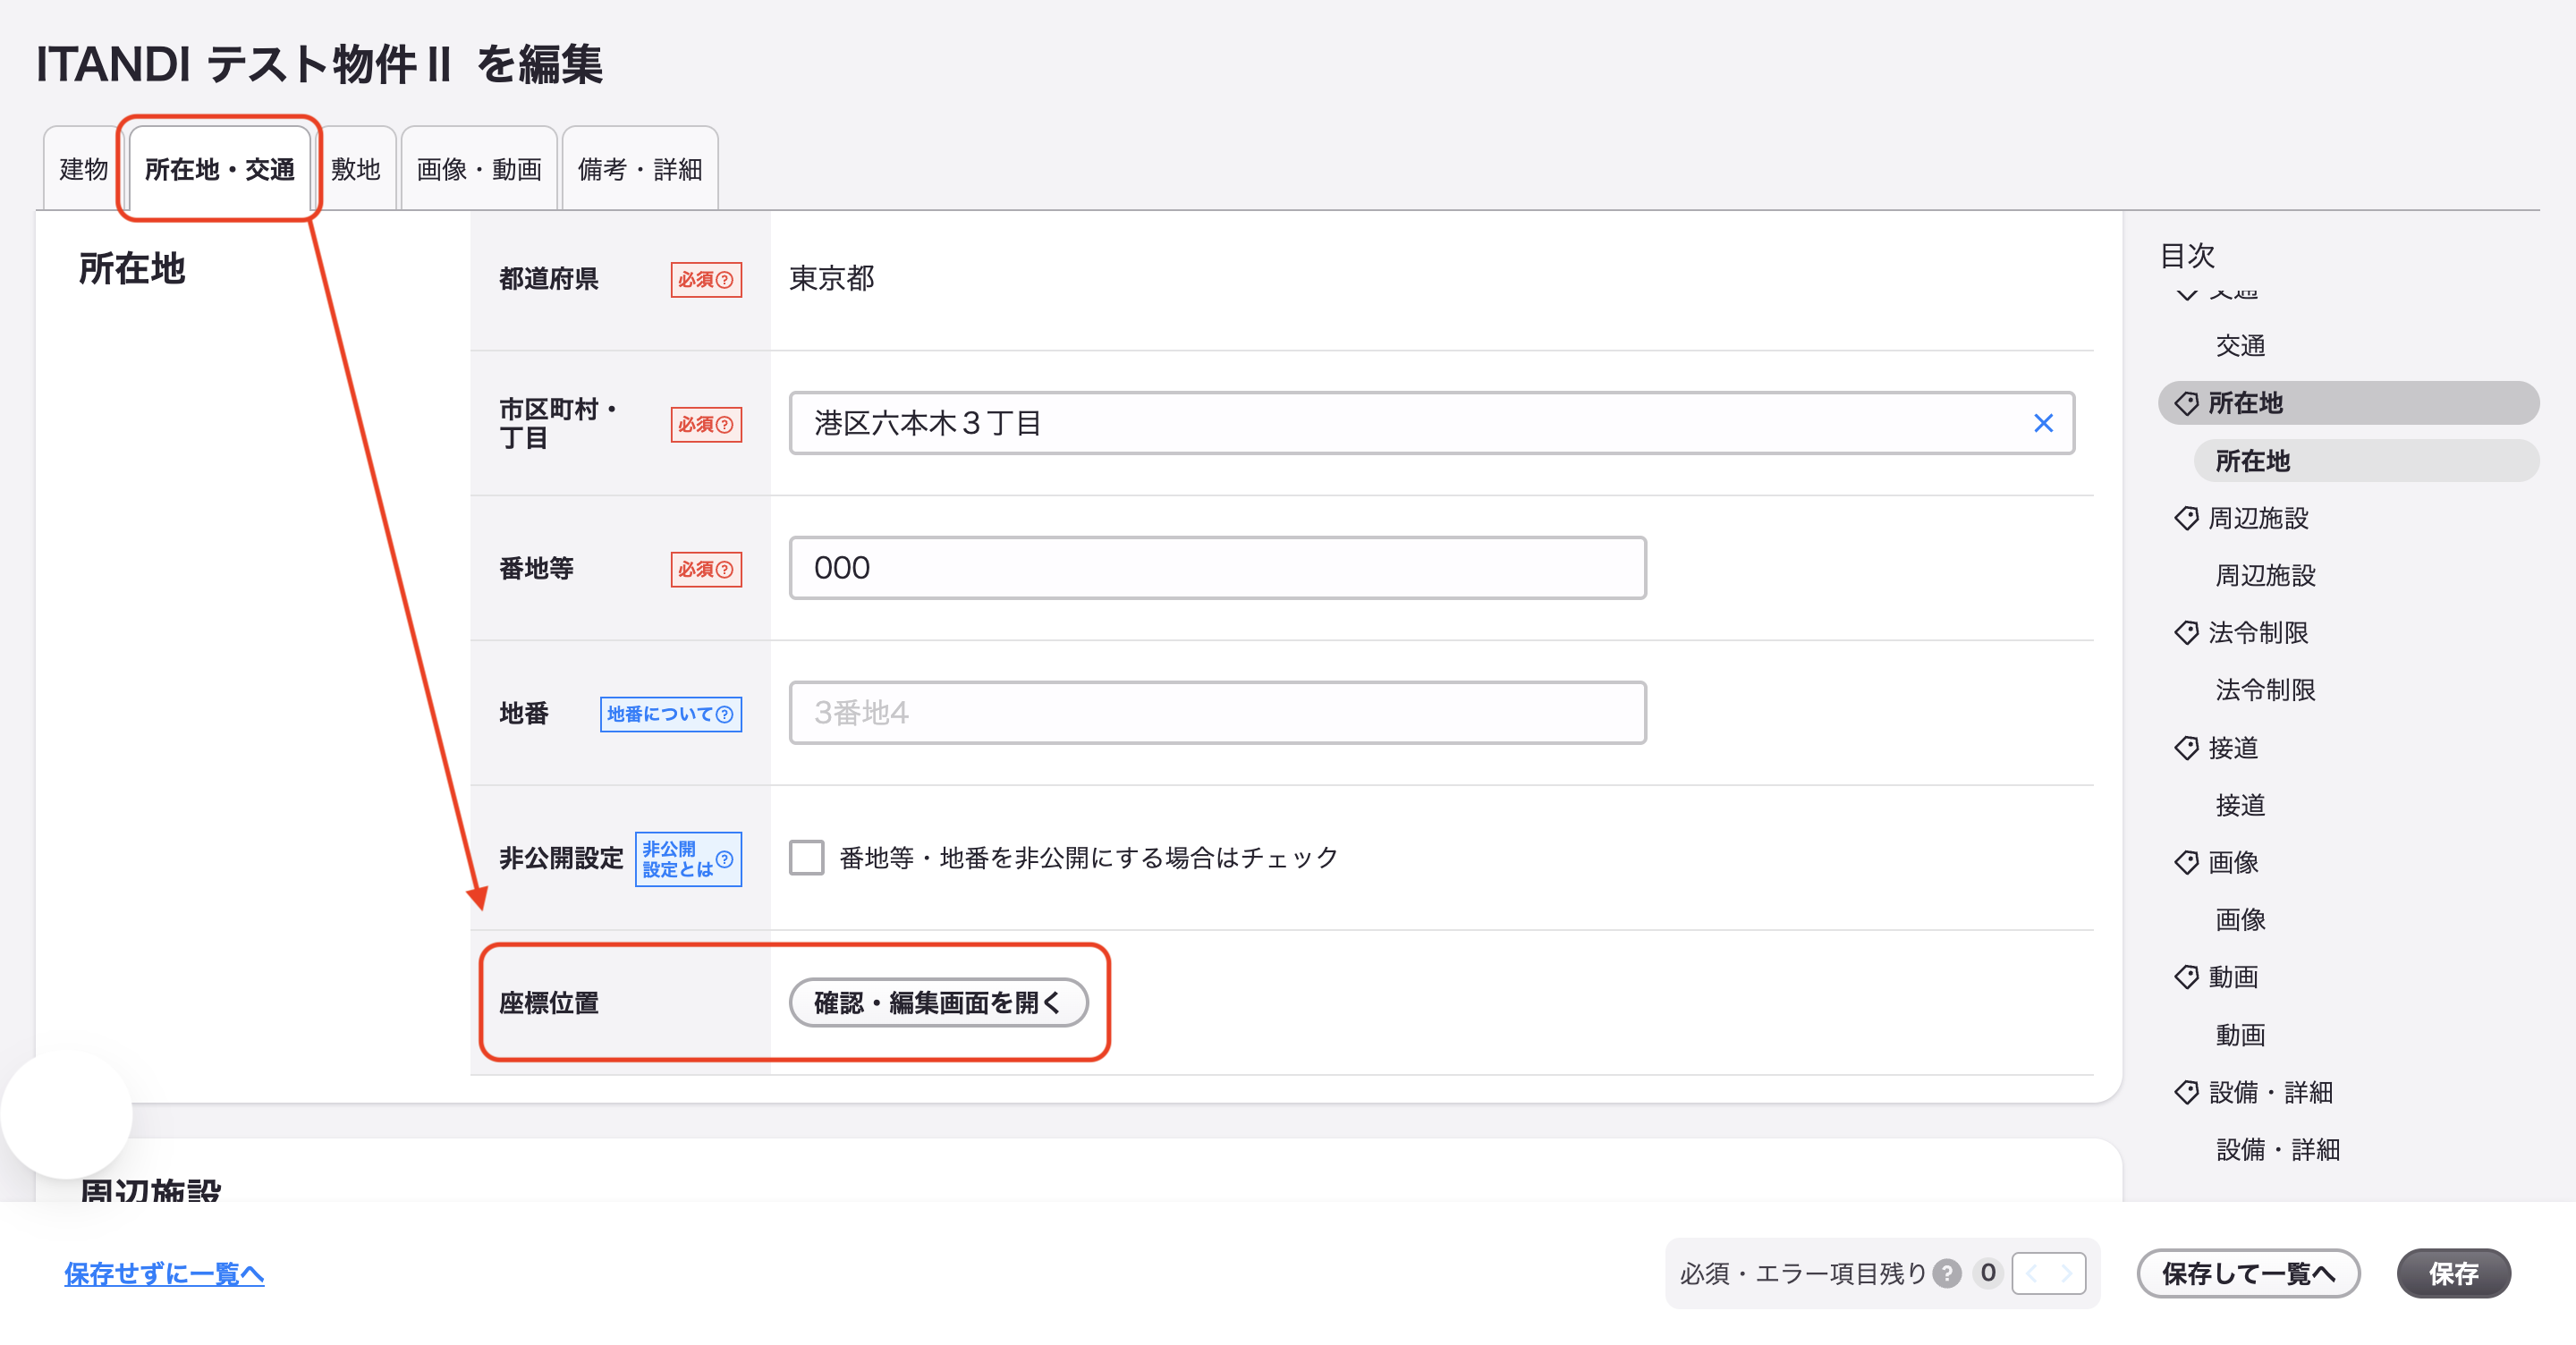Click the tag icon beside 設備・詳細
Viewport: 2576px width, 1345px height.
click(2186, 1092)
